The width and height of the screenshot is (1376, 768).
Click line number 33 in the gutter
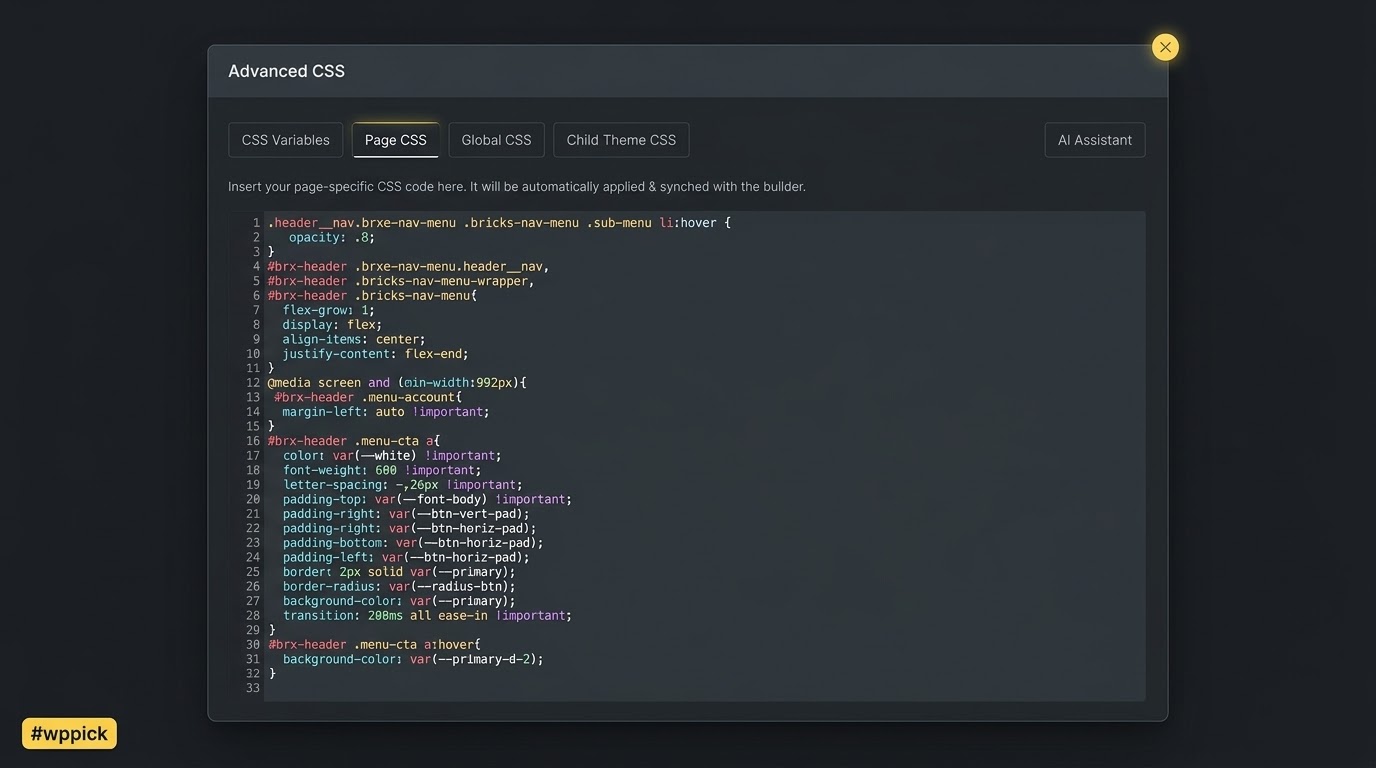click(x=252, y=688)
